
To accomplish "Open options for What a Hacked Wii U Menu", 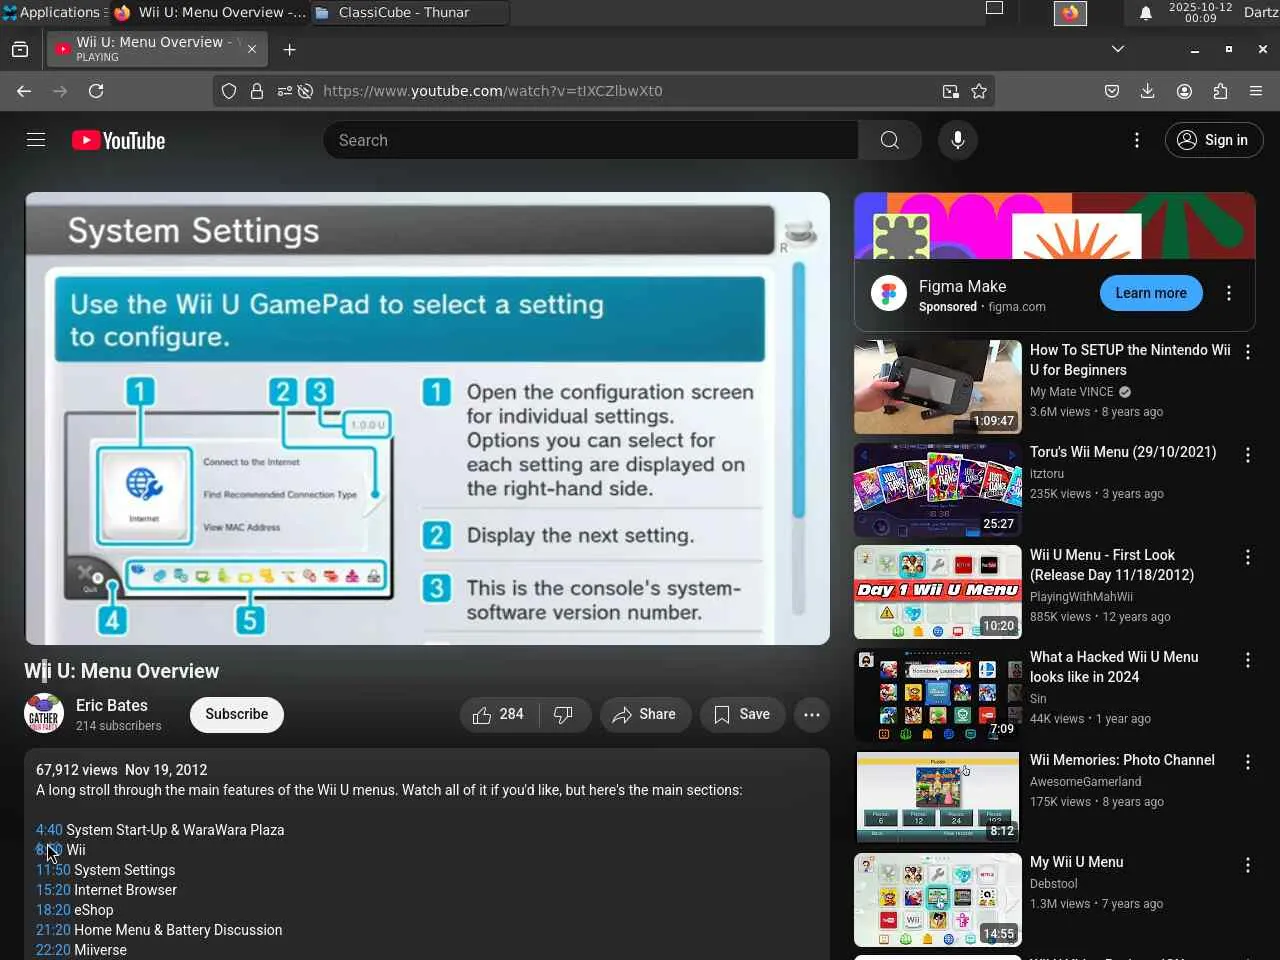I will pyautogui.click(x=1248, y=660).
